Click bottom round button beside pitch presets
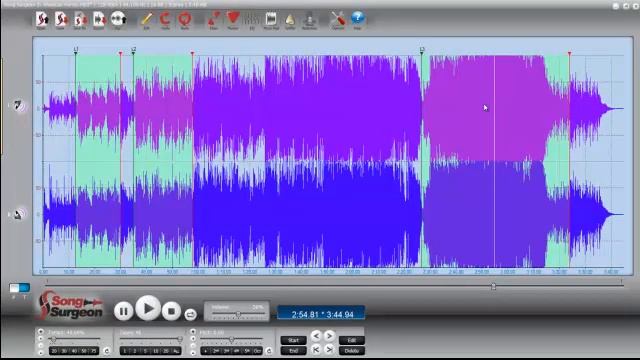 (193, 353)
